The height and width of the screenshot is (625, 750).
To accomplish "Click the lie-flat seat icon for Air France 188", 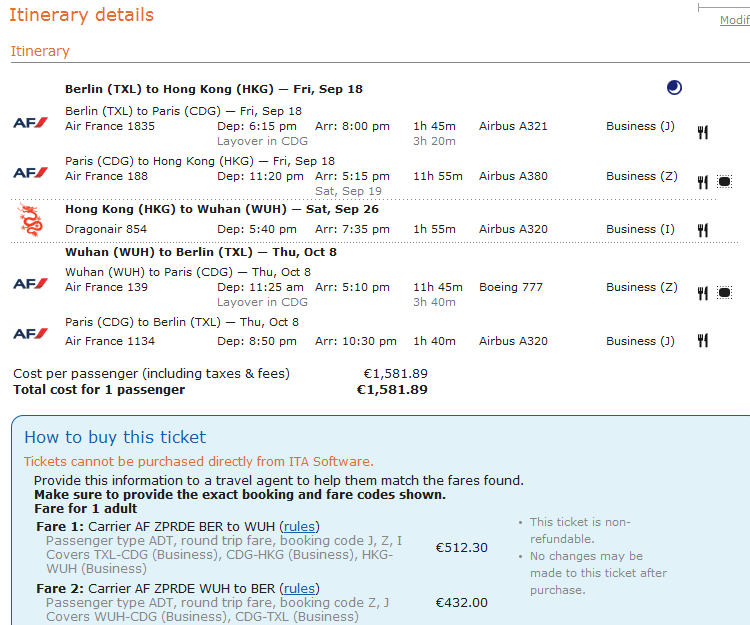I will click(725, 182).
